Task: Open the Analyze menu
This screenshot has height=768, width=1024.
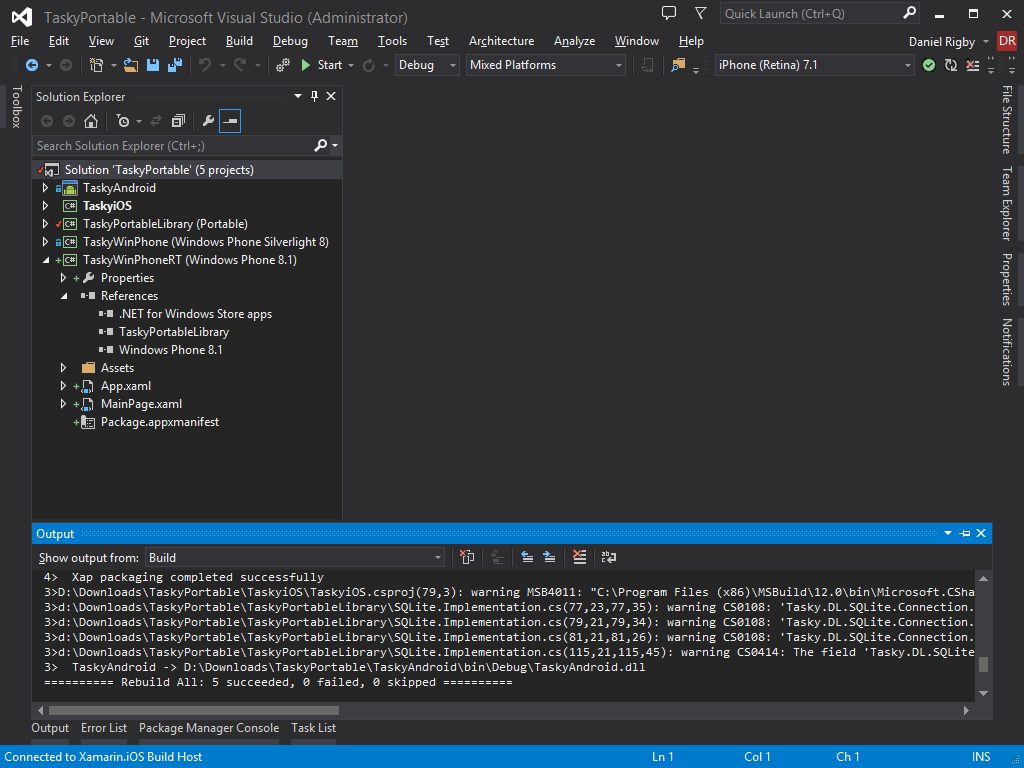Action: tap(574, 40)
